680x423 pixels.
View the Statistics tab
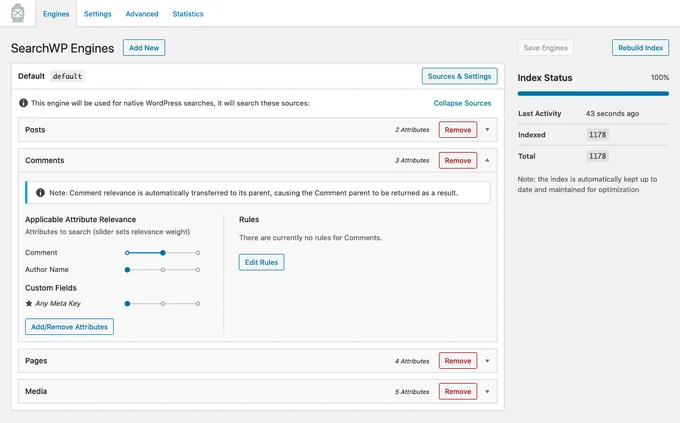click(x=188, y=14)
